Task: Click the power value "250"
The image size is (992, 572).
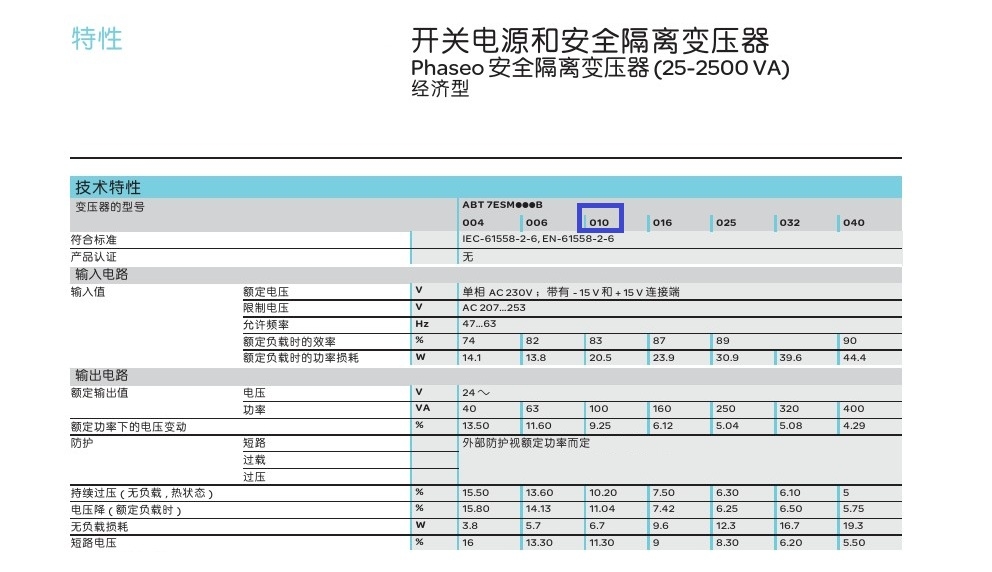Action: (x=726, y=409)
